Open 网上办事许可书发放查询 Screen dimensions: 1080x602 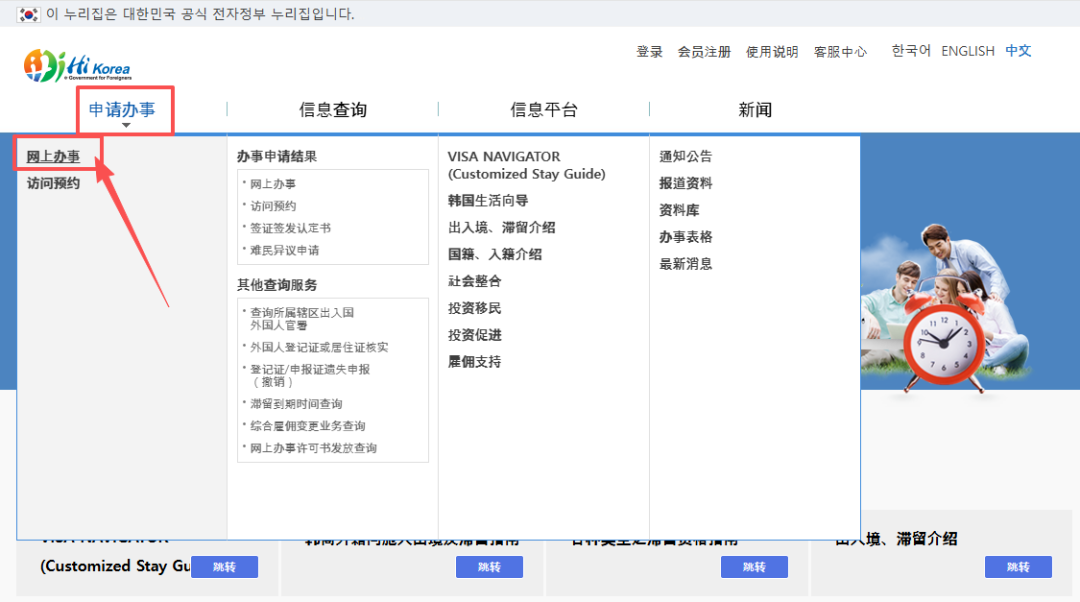click(313, 448)
